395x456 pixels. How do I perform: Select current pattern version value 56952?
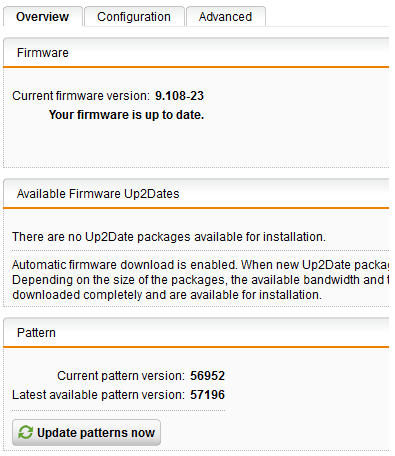[x=207, y=376]
